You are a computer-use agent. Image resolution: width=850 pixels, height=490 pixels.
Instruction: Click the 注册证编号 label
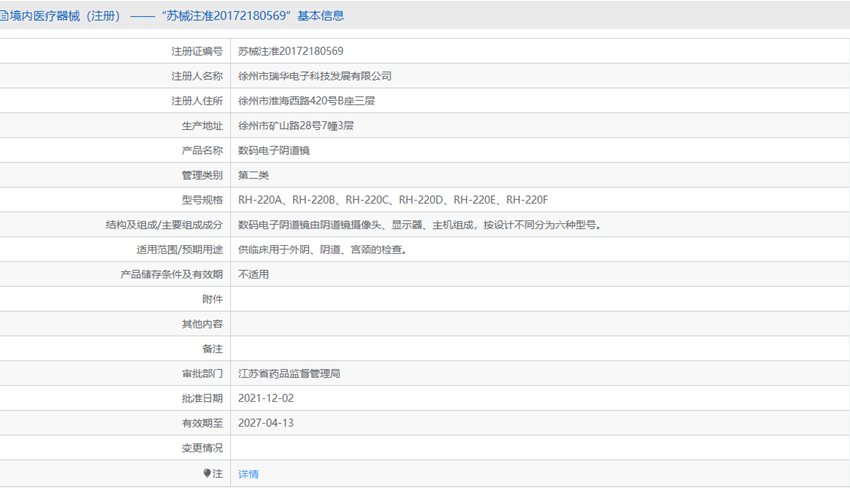click(197, 51)
